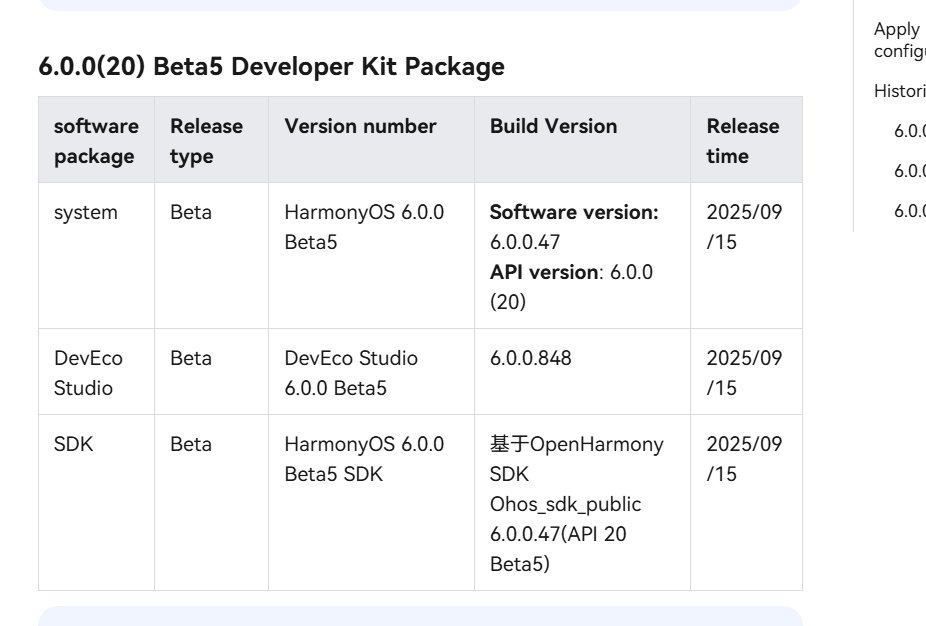926x626 pixels.
Task: Select the "Beta" cell in the DevEco Studio row
Action: (x=211, y=372)
